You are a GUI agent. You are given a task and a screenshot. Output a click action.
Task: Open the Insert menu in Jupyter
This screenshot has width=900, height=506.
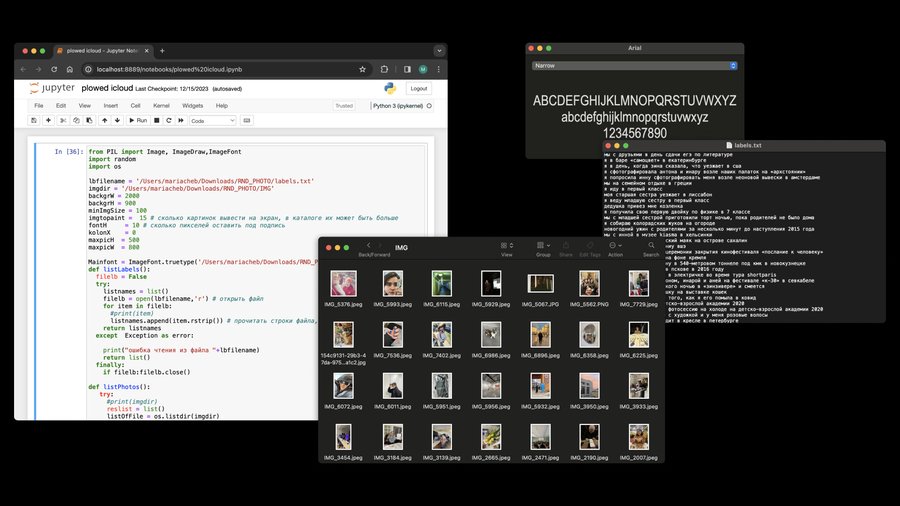tap(111, 106)
